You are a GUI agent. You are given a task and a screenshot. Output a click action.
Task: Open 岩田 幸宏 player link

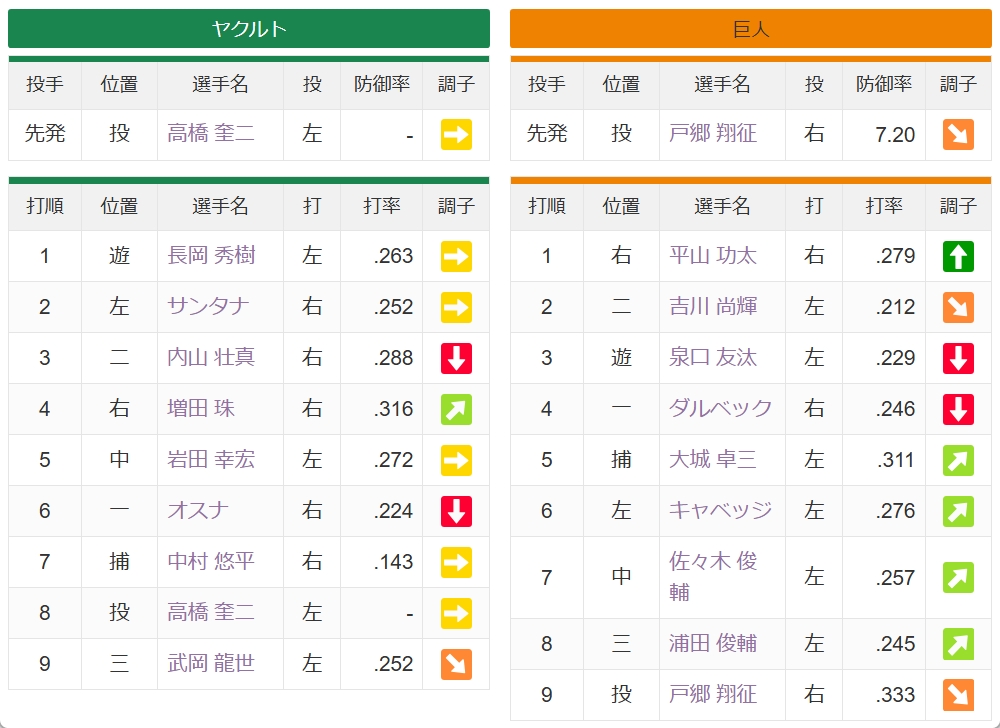211,459
